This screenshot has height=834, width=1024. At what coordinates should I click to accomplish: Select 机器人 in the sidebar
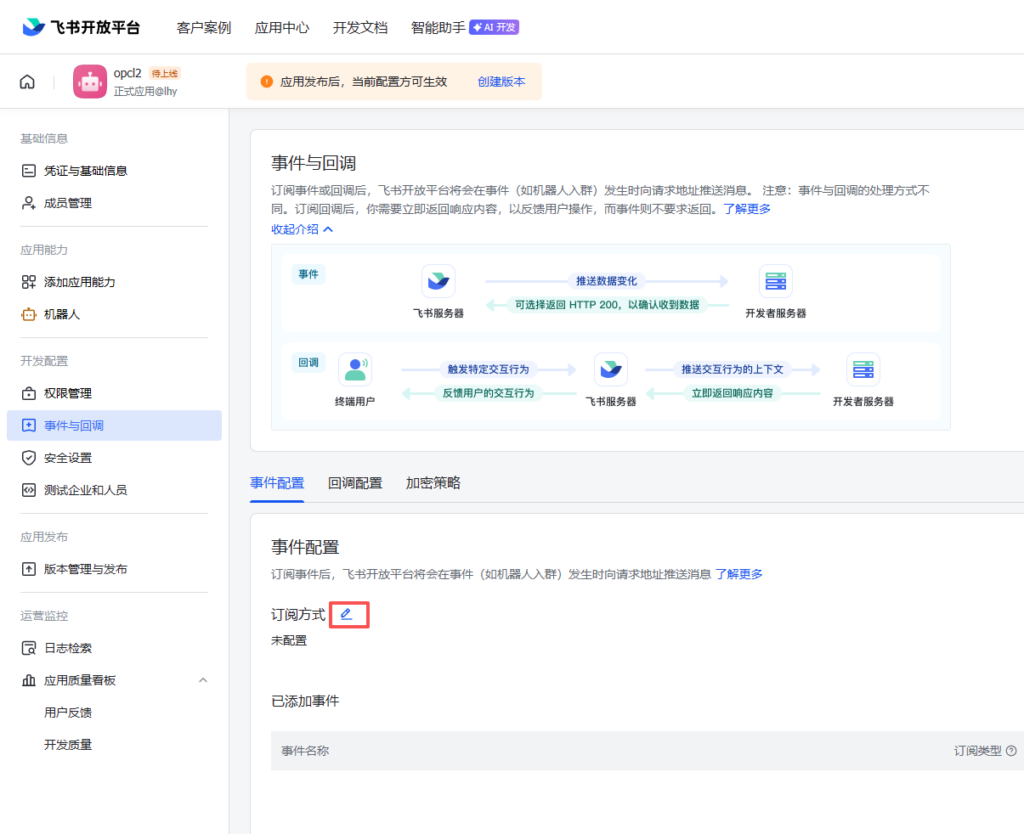61,314
